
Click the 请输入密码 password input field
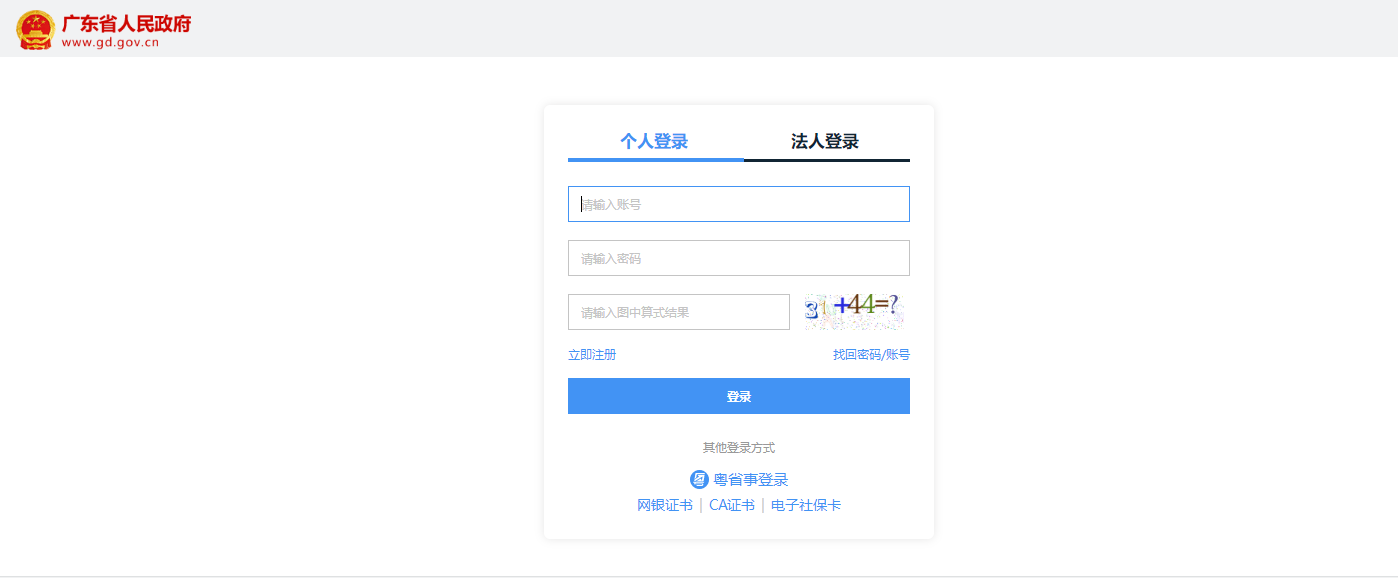(x=738, y=258)
